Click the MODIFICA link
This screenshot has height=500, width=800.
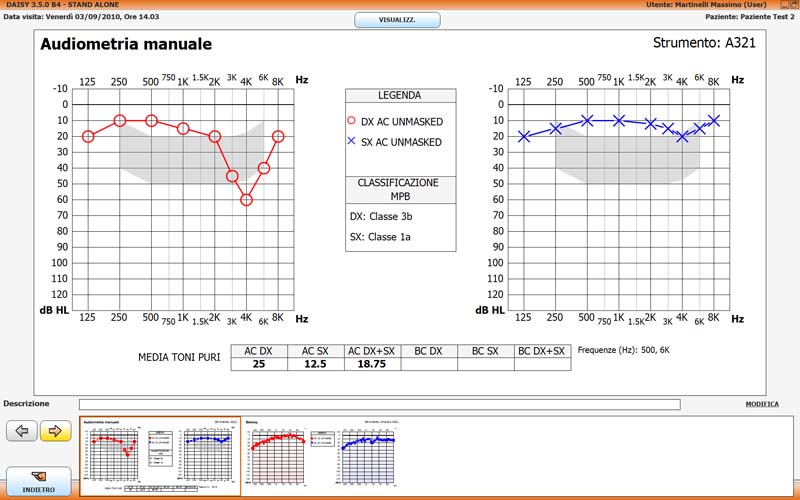[763, 404]
